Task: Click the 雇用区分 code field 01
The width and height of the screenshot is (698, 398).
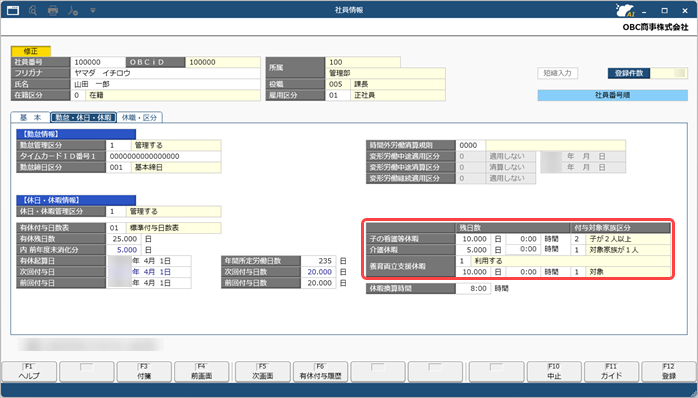Action: pos(338,95)
